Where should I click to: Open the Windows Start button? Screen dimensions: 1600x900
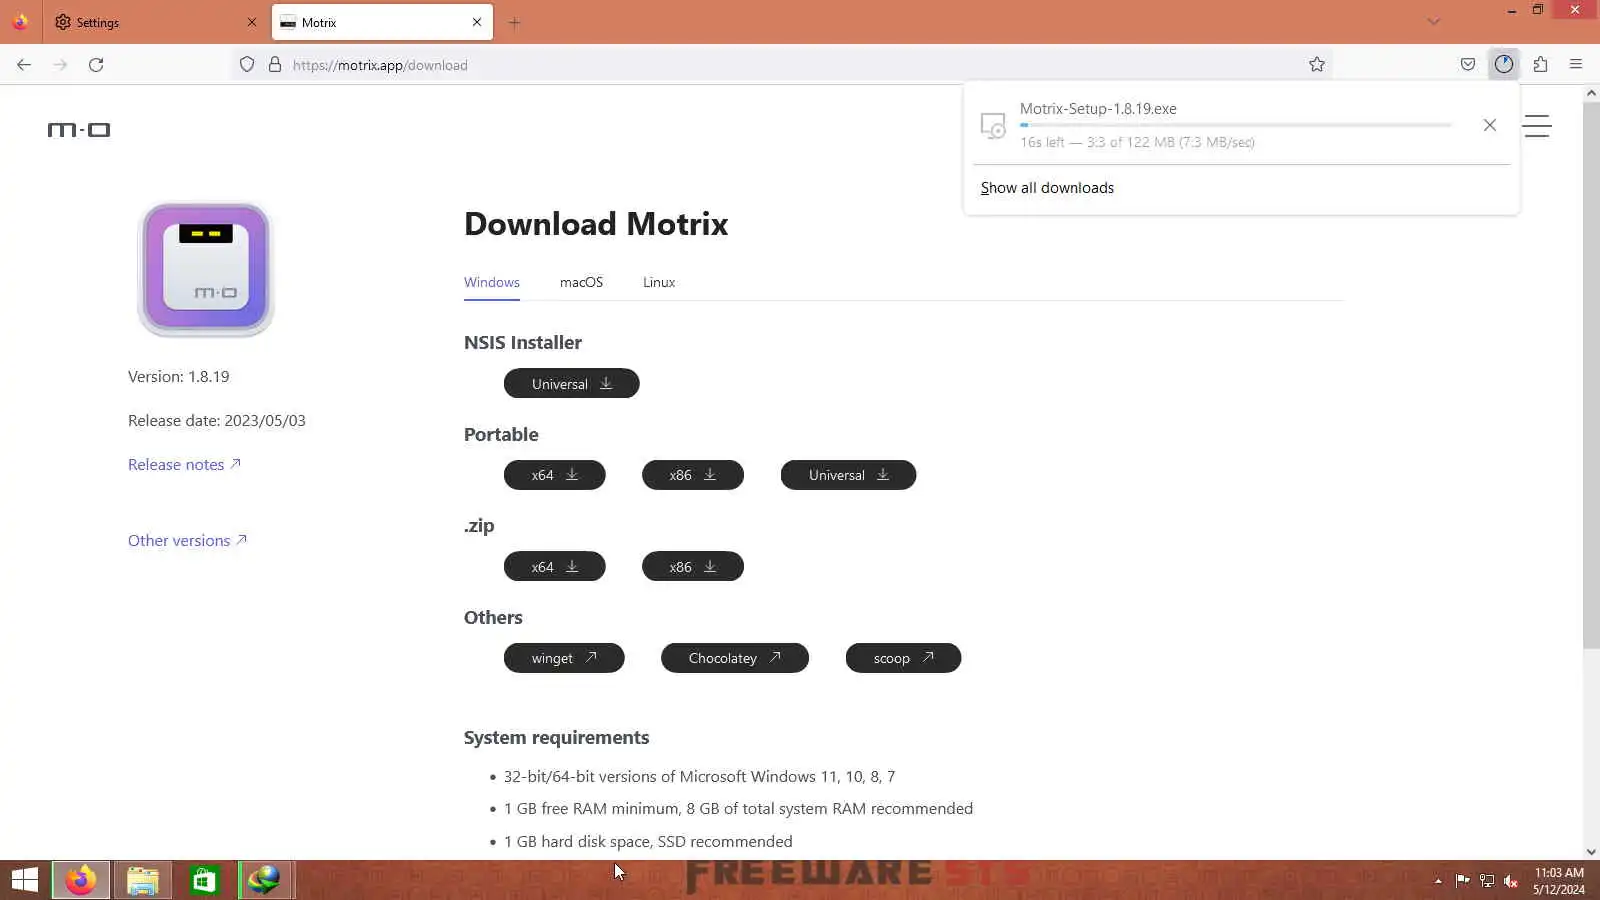24,880
